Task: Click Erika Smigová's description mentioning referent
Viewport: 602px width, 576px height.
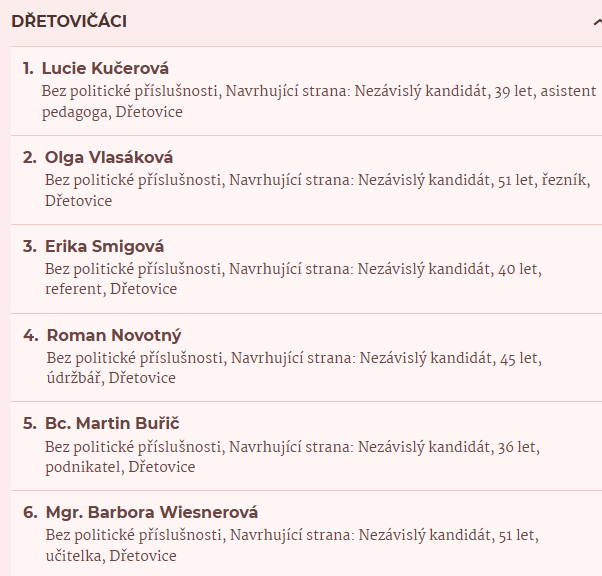Action: 293,279
